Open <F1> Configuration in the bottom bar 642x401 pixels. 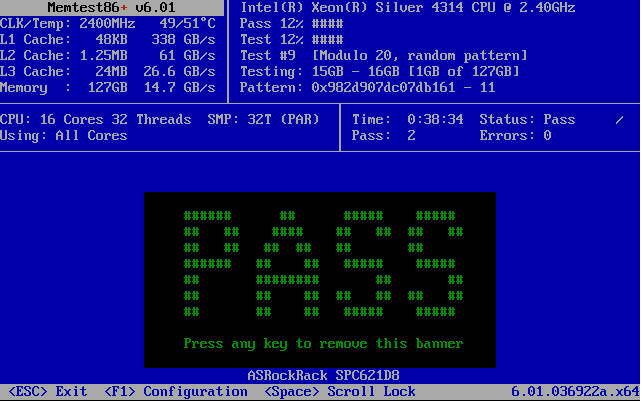176,392
